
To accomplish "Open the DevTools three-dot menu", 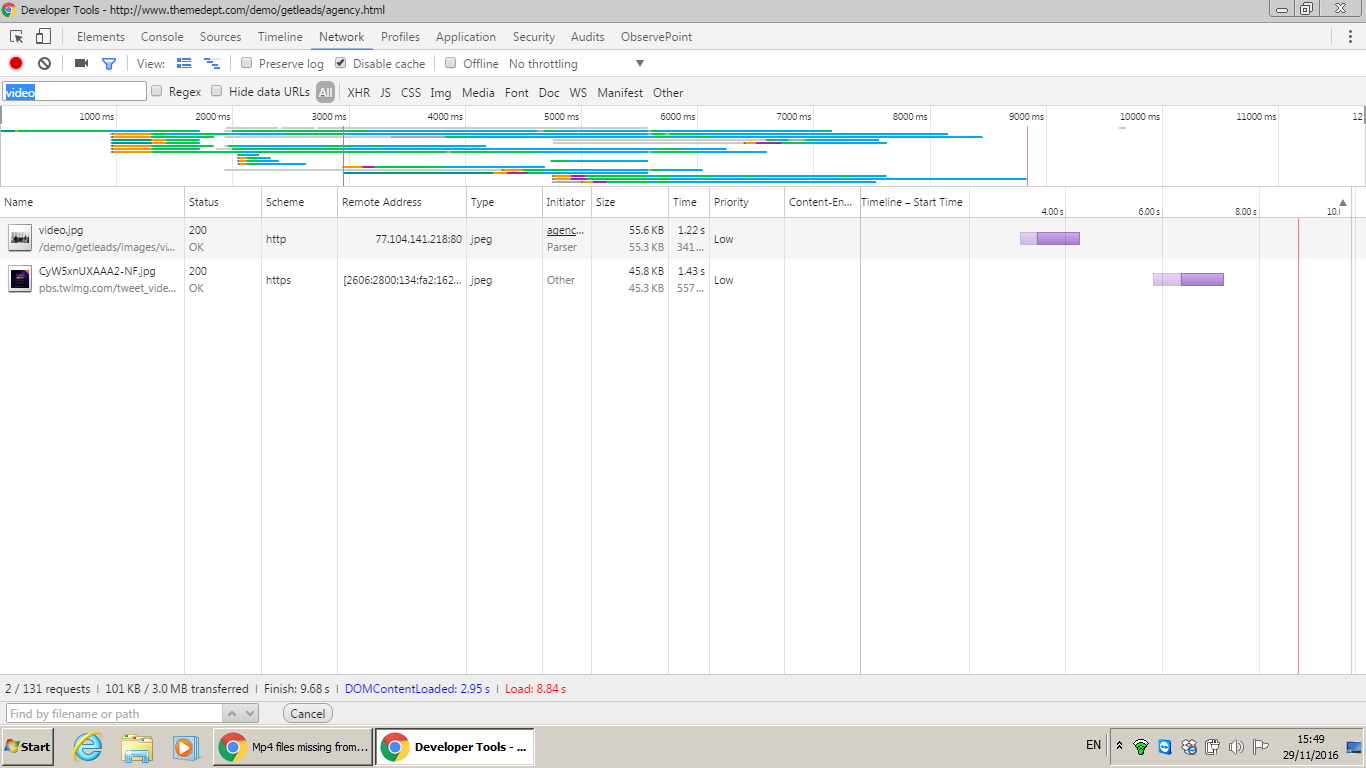I will coord(1350,37).
